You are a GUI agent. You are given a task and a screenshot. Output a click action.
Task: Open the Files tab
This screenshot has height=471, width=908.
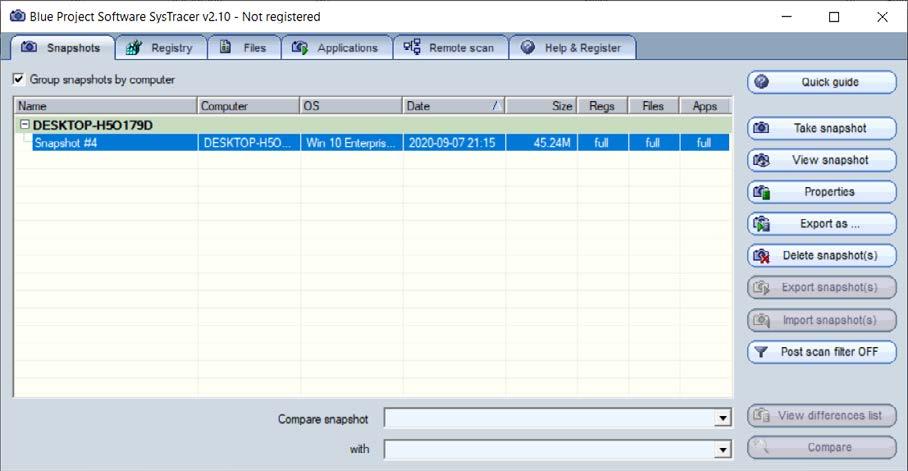point(244,48)
